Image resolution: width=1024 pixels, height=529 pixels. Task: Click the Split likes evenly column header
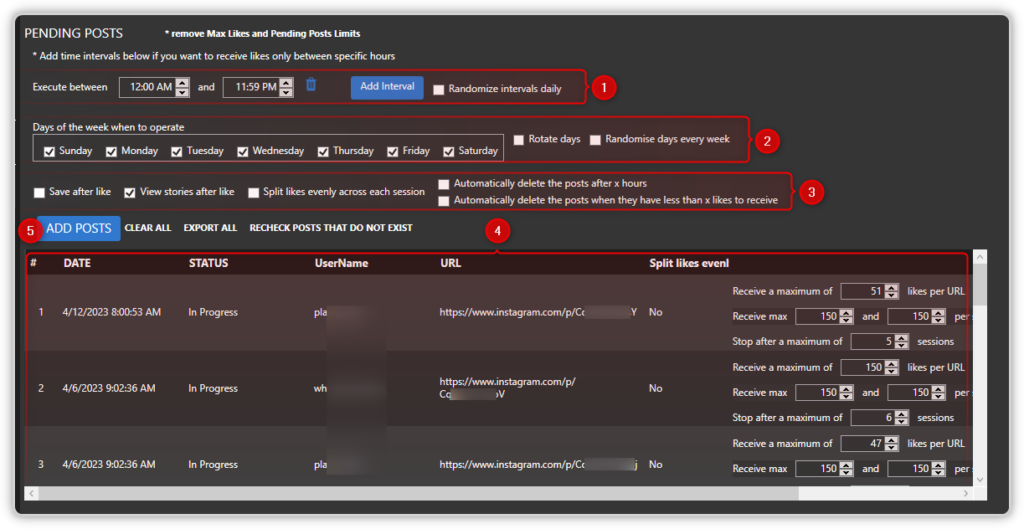click(x=689, y=263)
